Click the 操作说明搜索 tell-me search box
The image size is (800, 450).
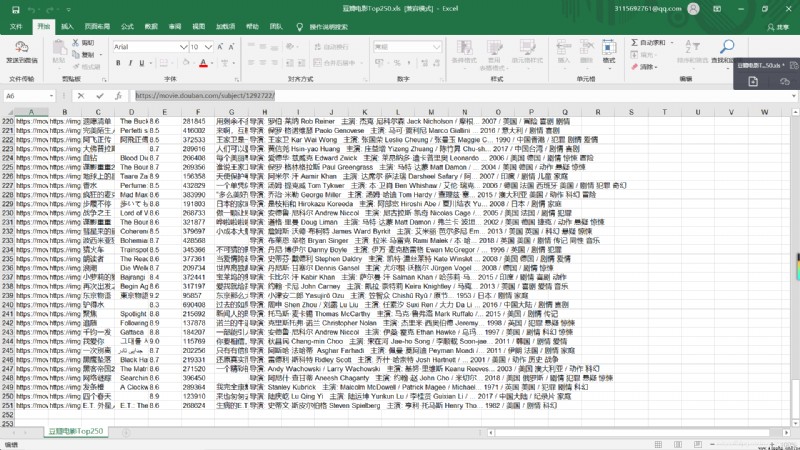(x=328, y=27)
